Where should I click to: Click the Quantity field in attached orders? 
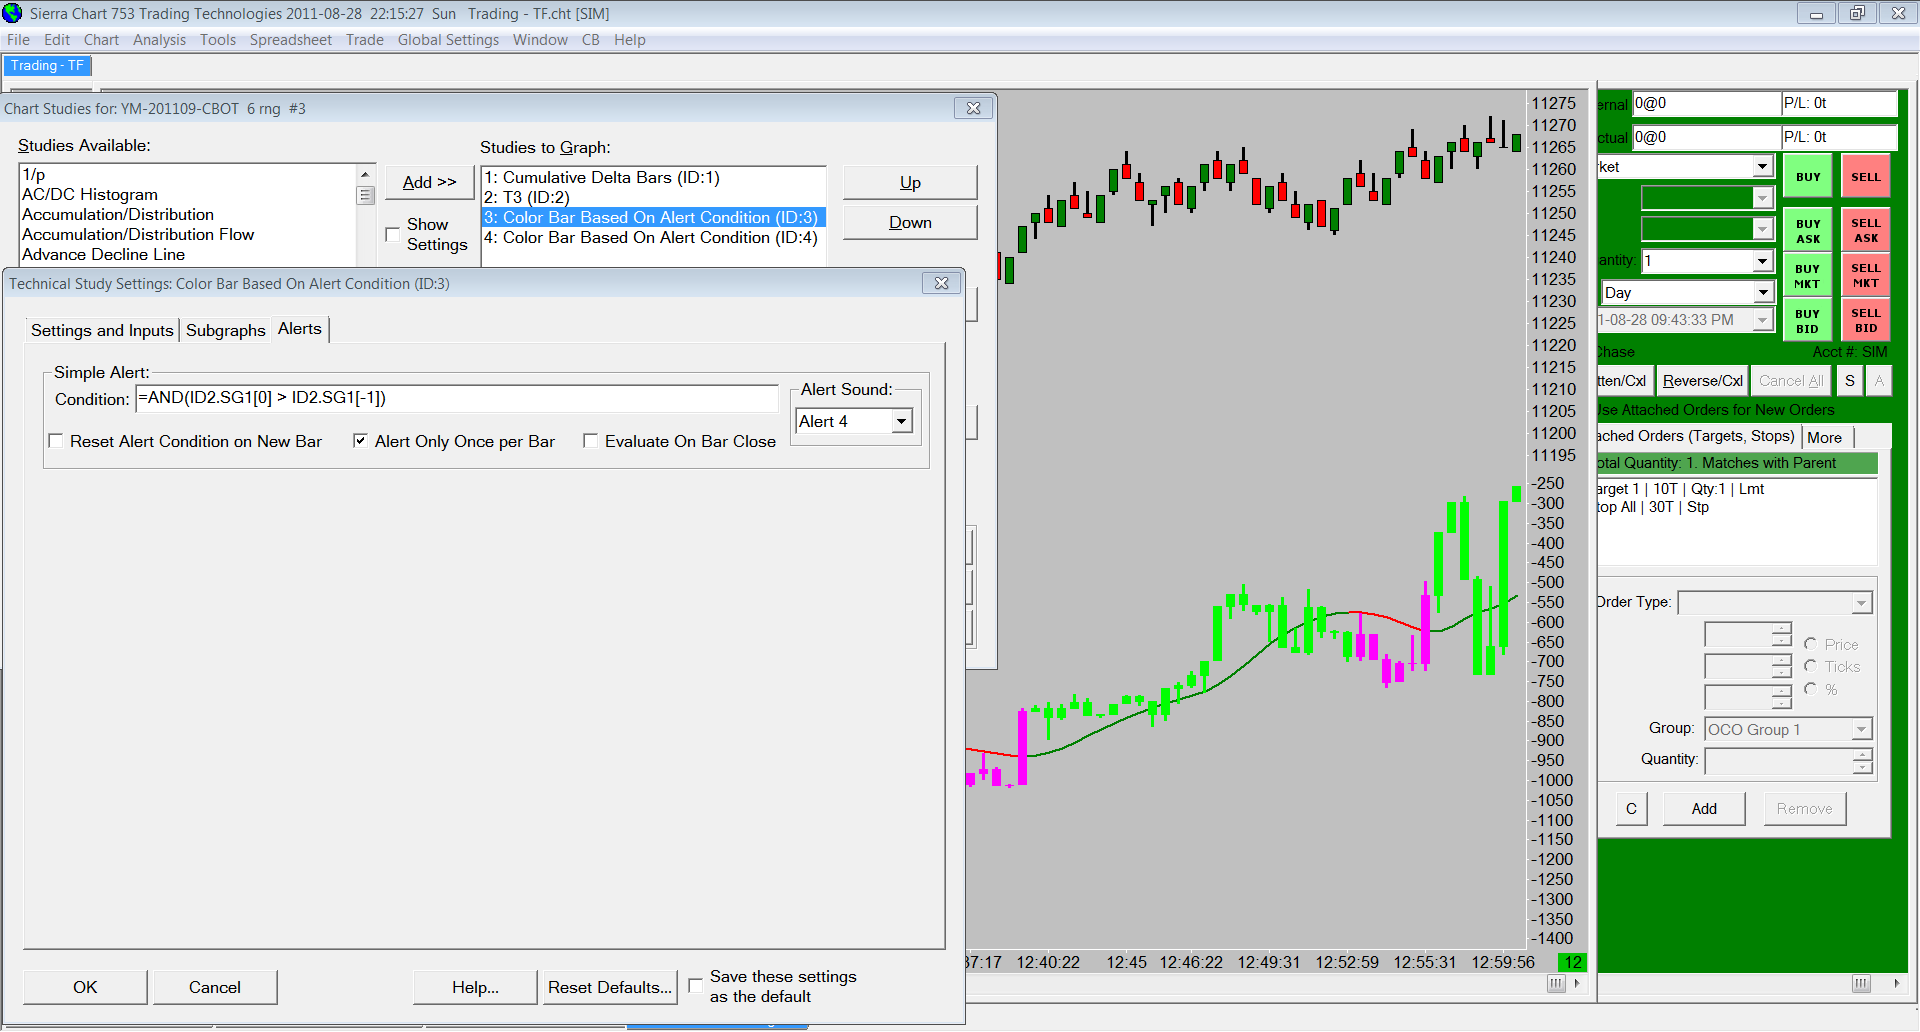[1778, 760]
